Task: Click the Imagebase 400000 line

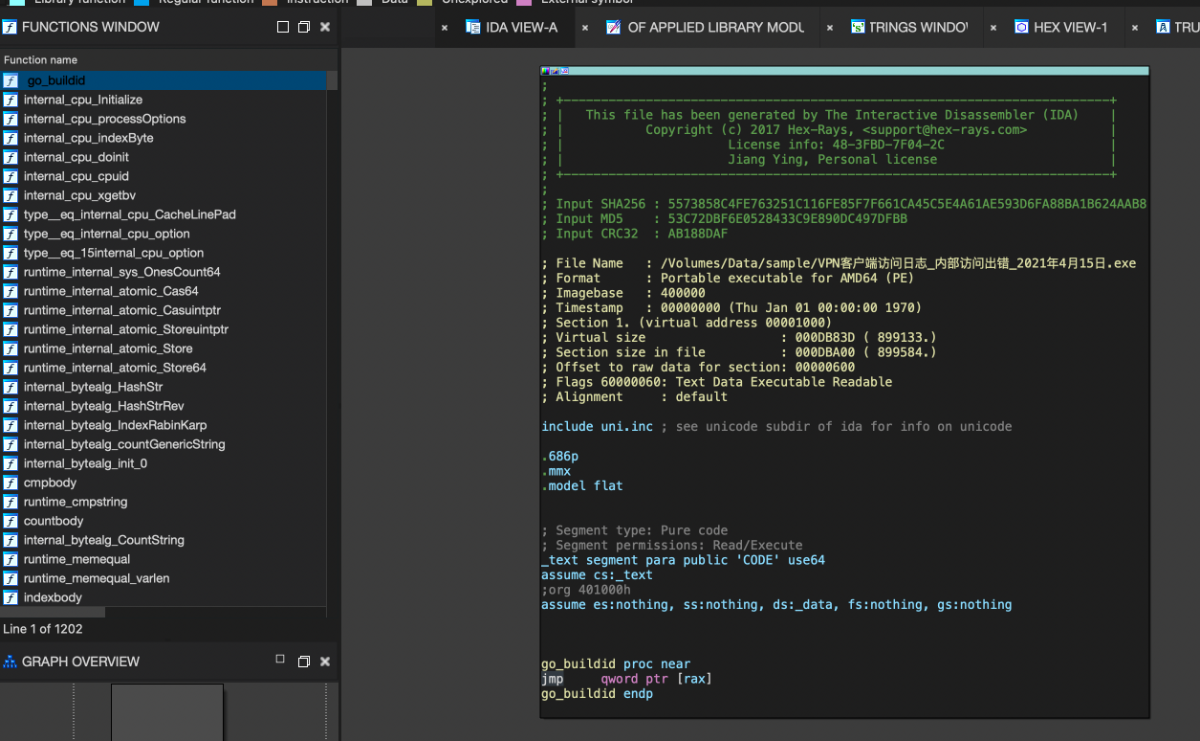Action: coord(623,293)
